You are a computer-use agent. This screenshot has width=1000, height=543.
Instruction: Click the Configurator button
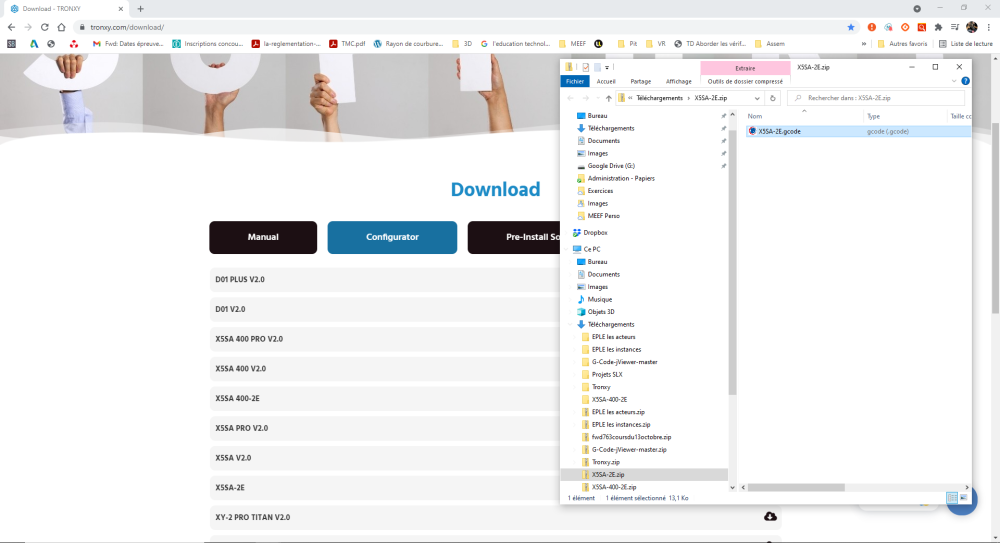coord(392,237)
